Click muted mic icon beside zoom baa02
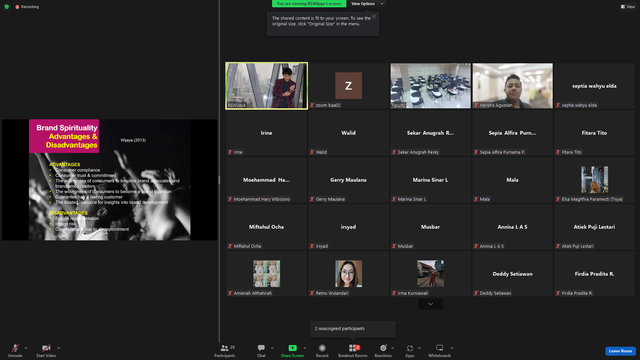Viewport: 640px width, 360px height. coord(312,105)
